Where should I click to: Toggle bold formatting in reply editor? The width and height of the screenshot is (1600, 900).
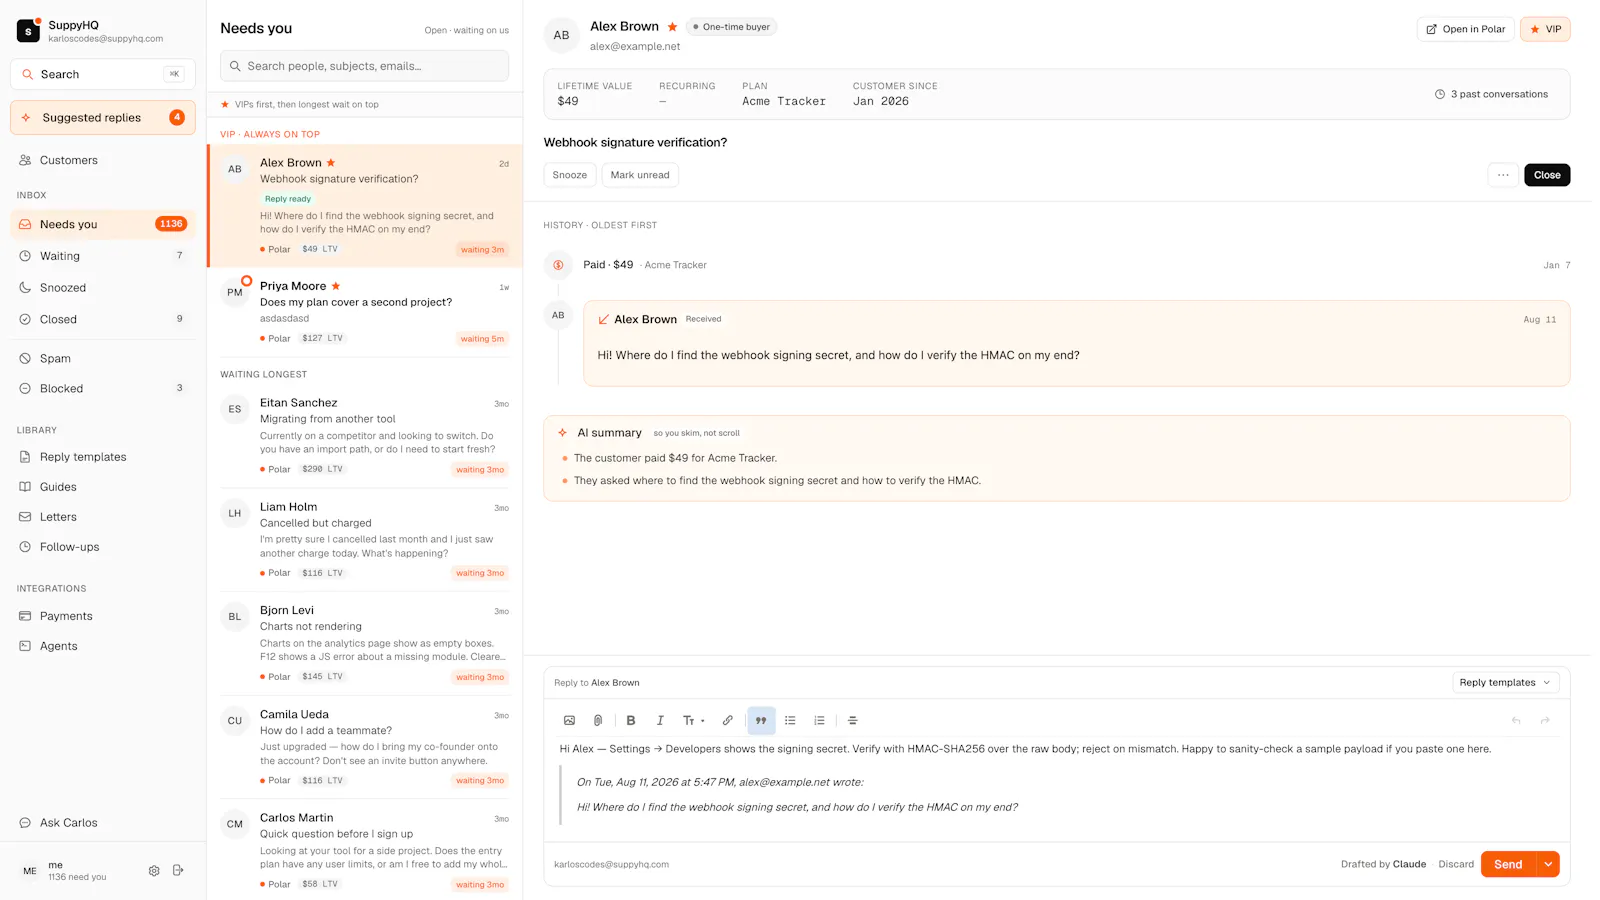[x=631, y=720]
